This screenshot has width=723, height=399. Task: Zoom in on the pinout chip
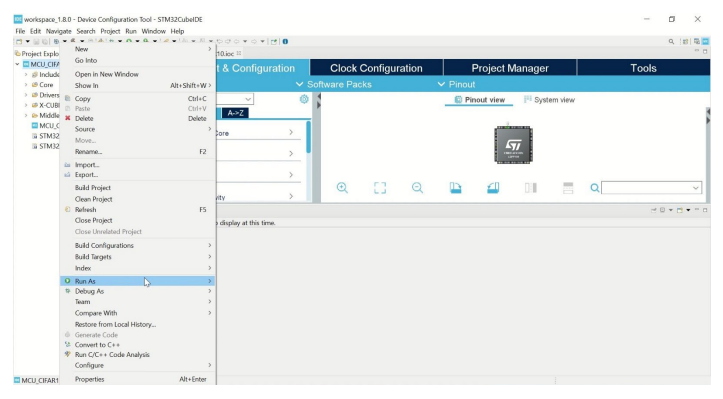pyautogui.click(x=342, y=188)
